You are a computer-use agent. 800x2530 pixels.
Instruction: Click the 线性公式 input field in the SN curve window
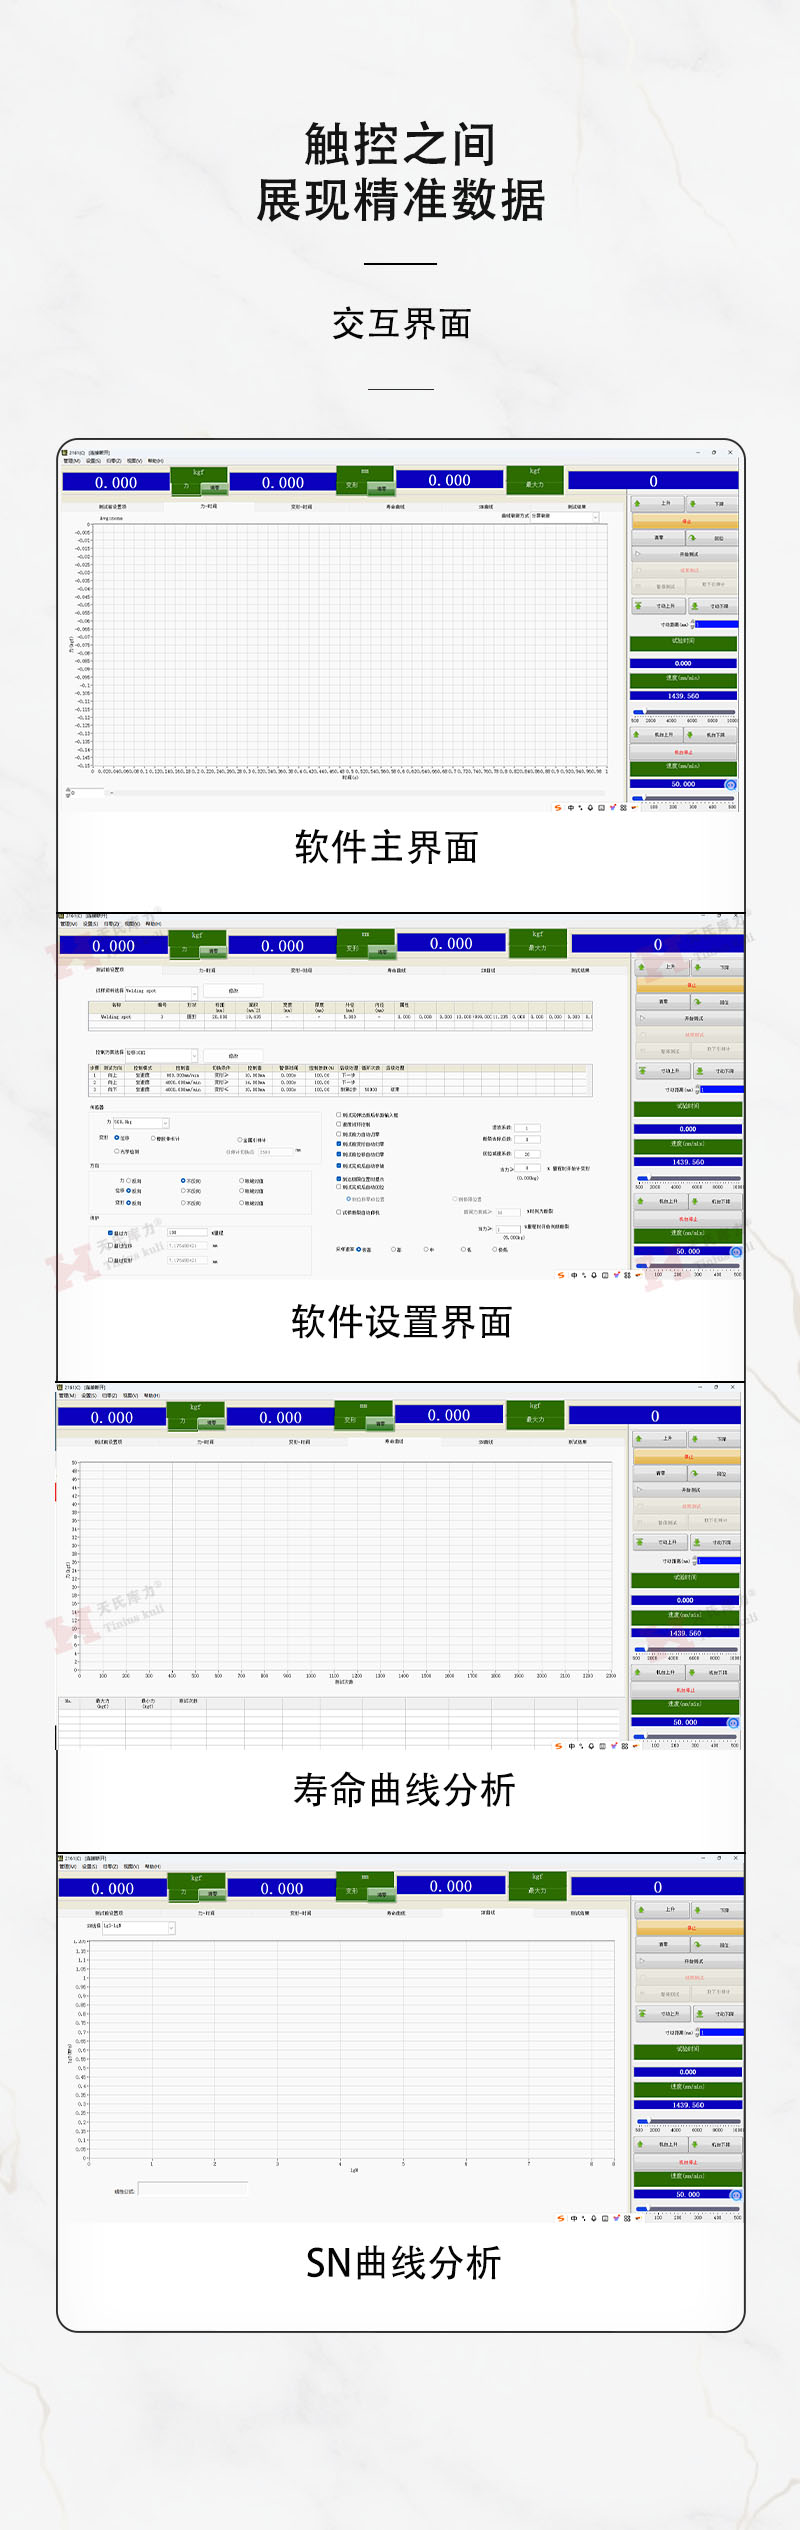tap(192, 2189)
